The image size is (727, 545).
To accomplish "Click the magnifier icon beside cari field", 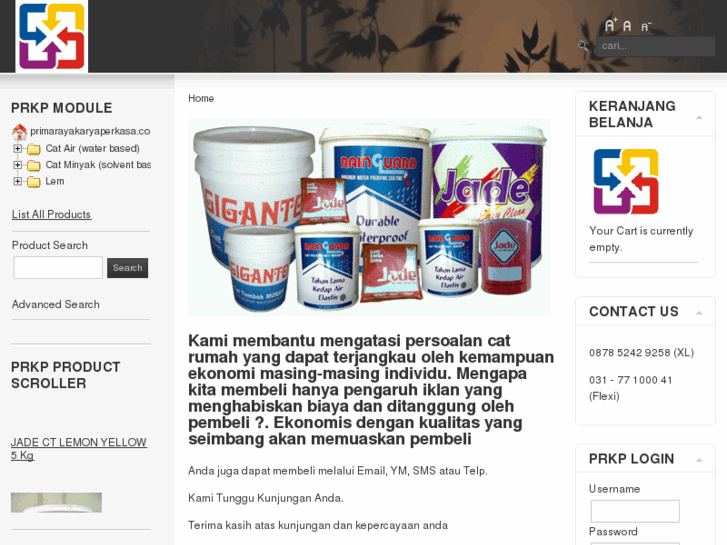I will (x=583, y=45).
